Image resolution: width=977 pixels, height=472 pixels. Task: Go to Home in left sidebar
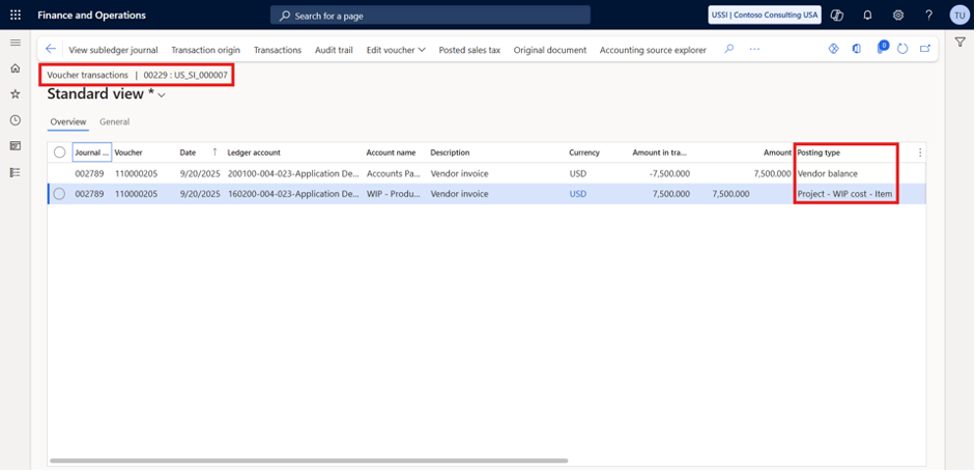click(15, 68)
